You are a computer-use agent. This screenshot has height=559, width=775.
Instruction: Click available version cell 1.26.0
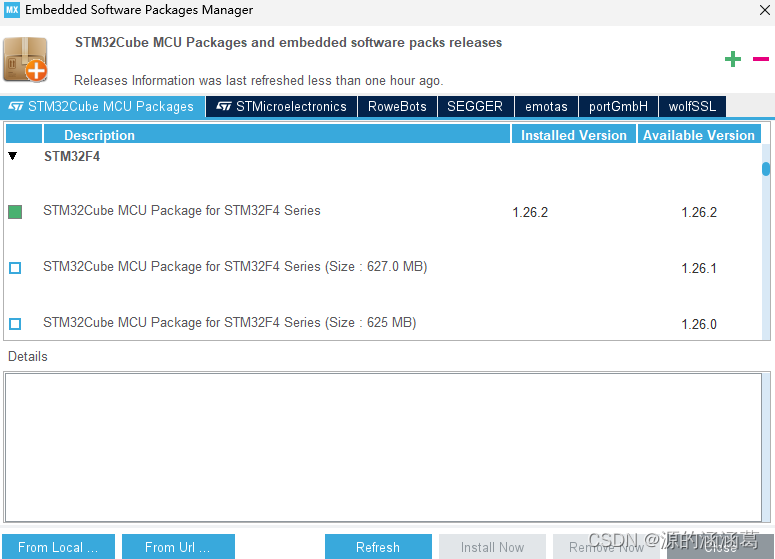[699, 324]
